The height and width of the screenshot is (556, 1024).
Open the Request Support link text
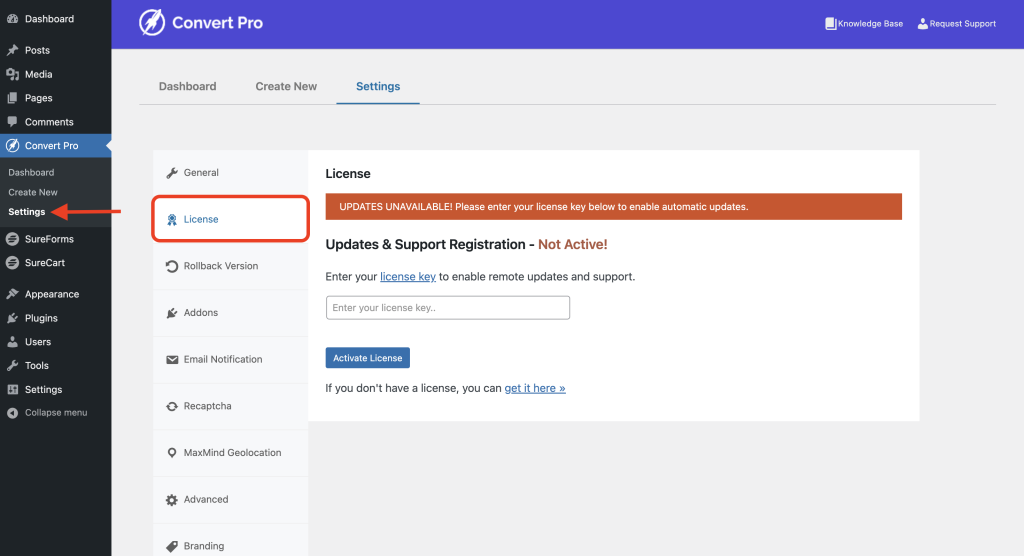pos(963,24)
